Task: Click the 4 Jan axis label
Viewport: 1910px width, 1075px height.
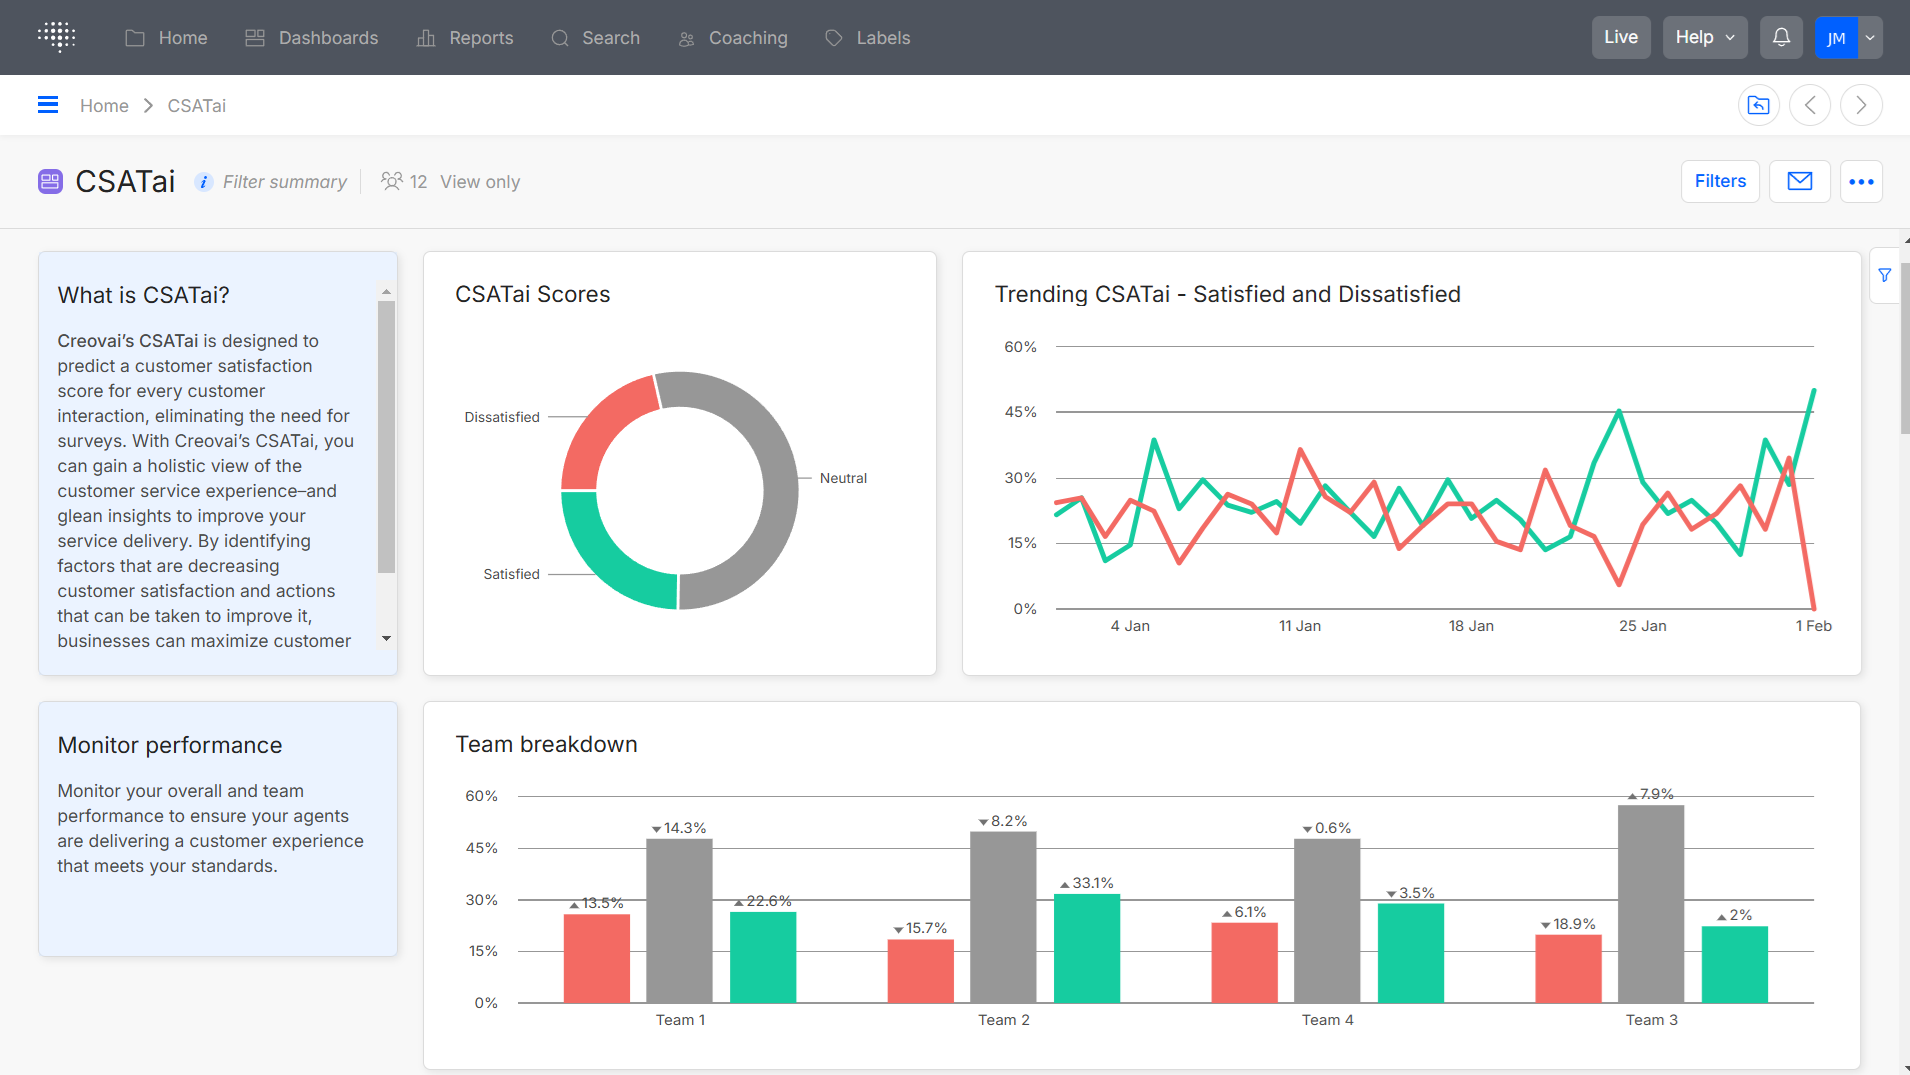Action: 1130,626
